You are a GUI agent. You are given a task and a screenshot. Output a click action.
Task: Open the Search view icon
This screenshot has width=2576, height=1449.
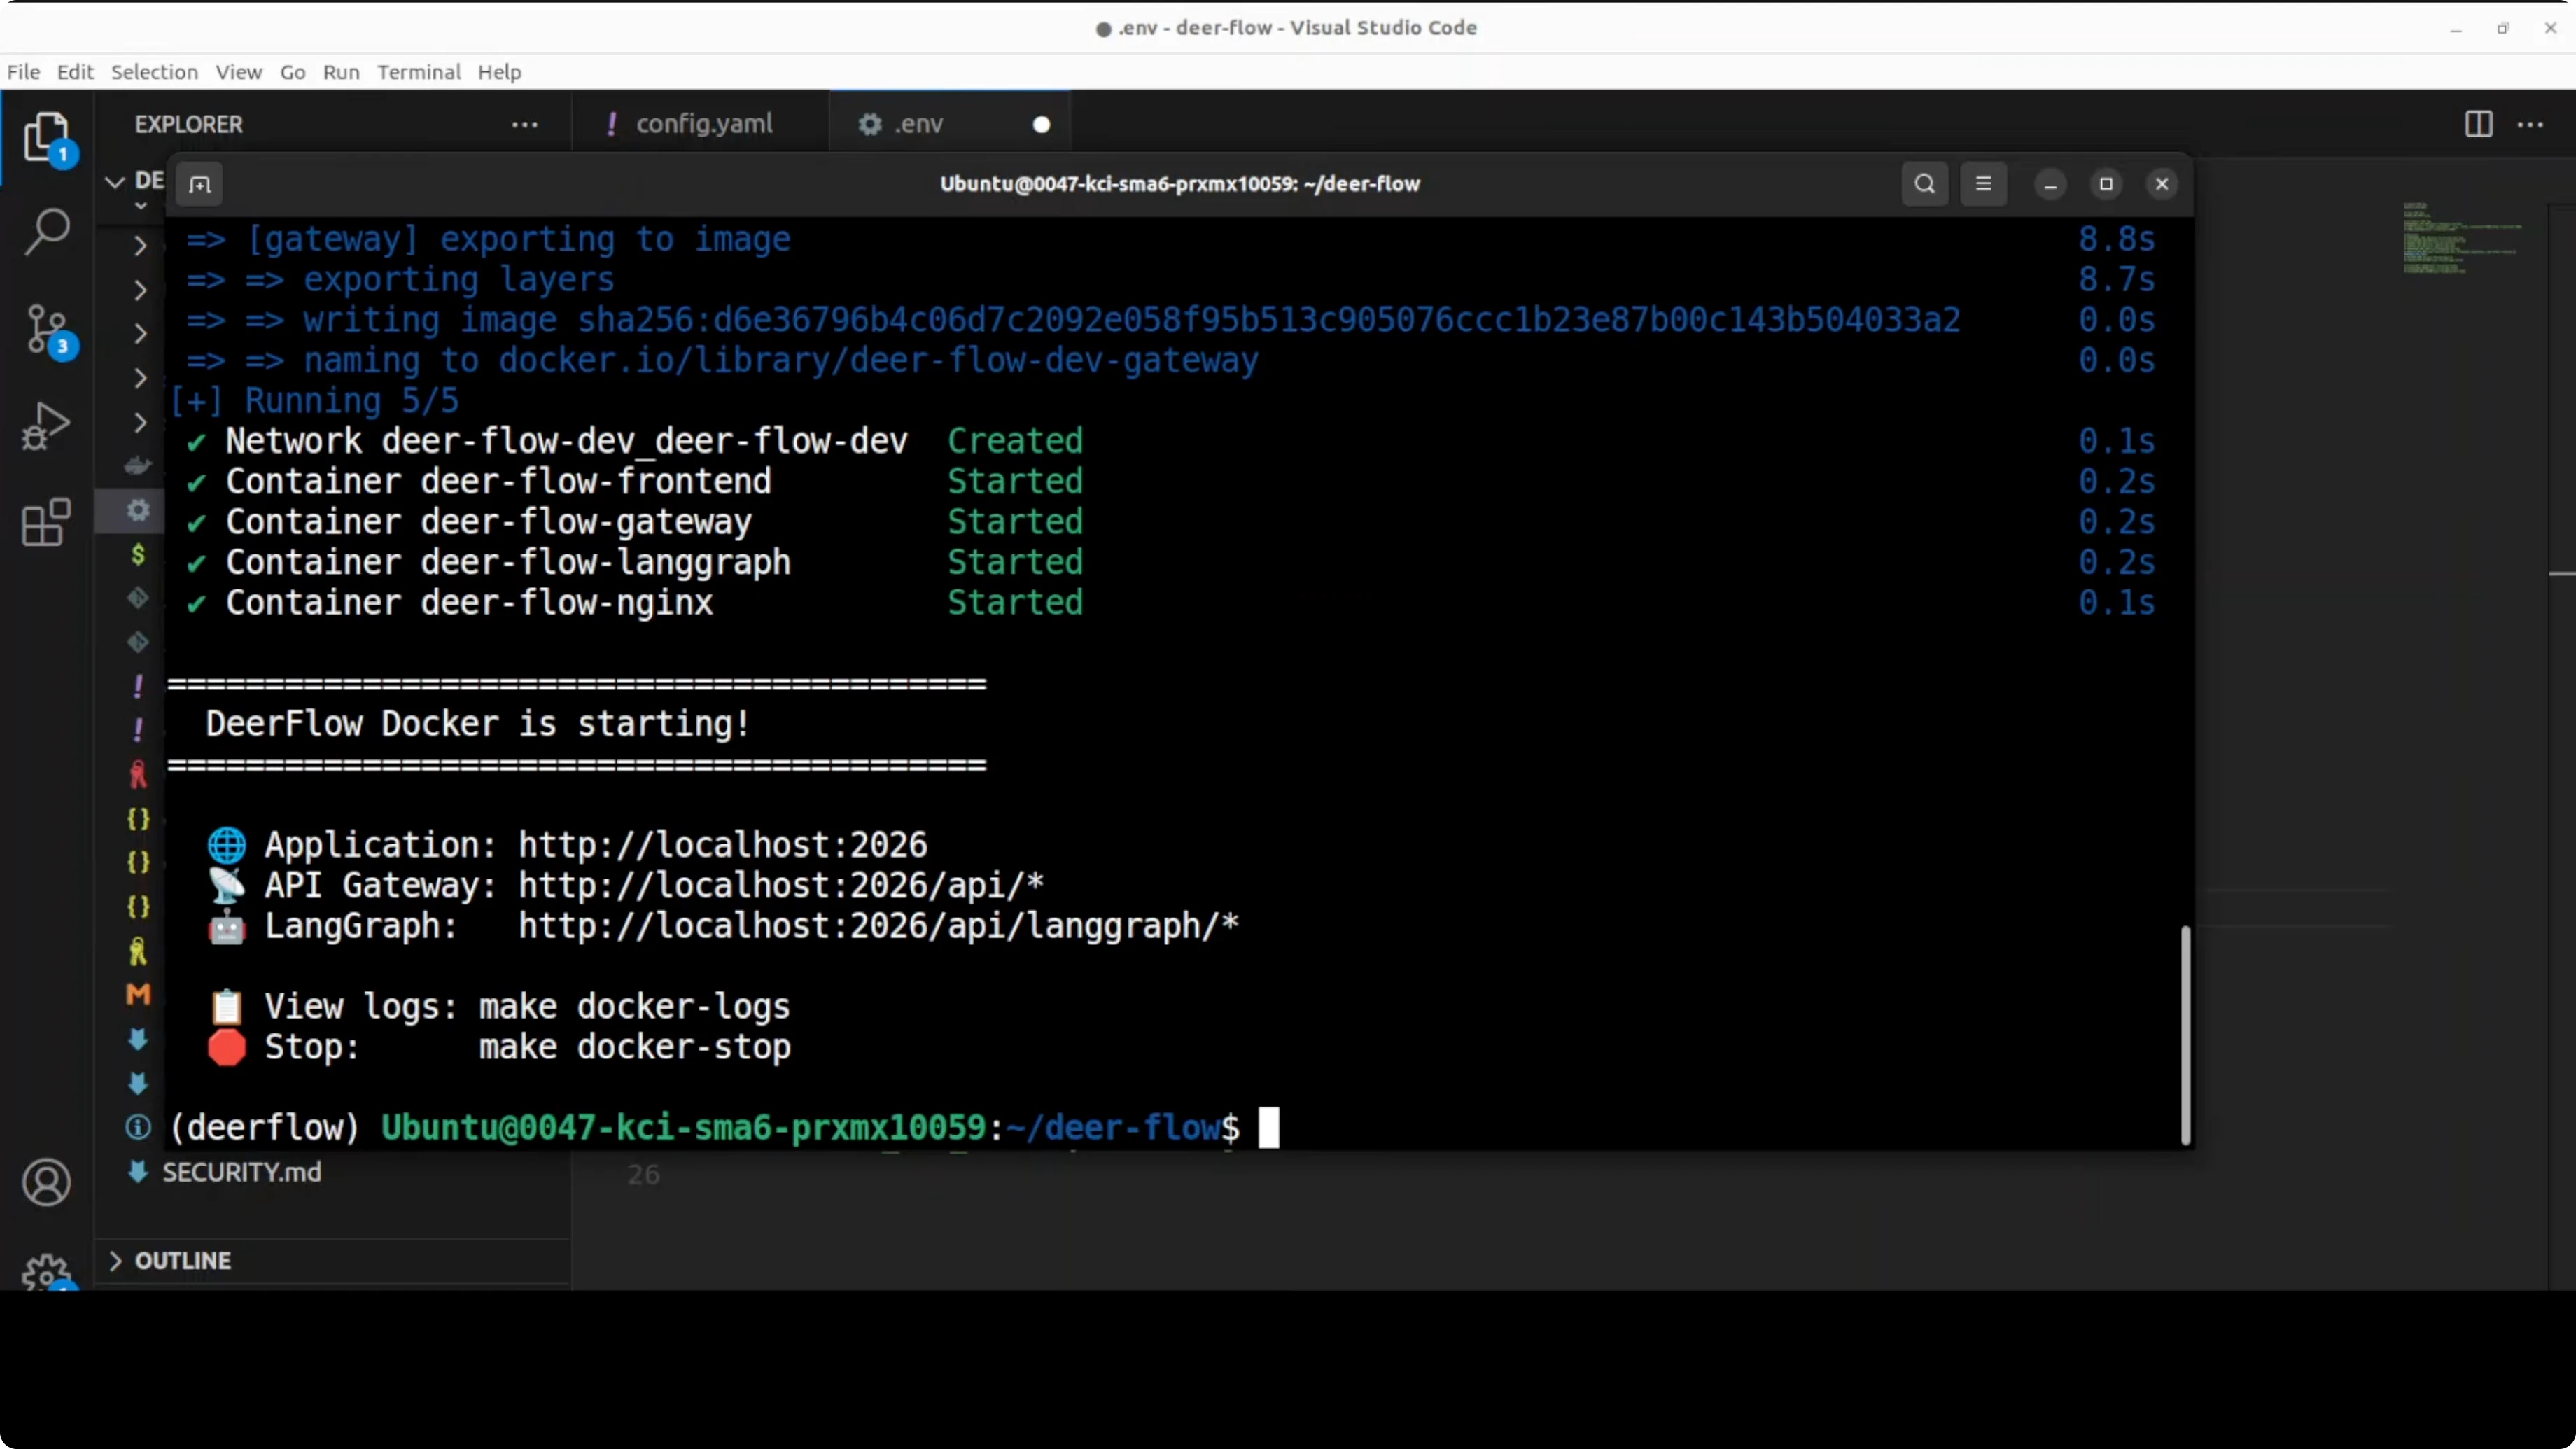click(46, 231)
